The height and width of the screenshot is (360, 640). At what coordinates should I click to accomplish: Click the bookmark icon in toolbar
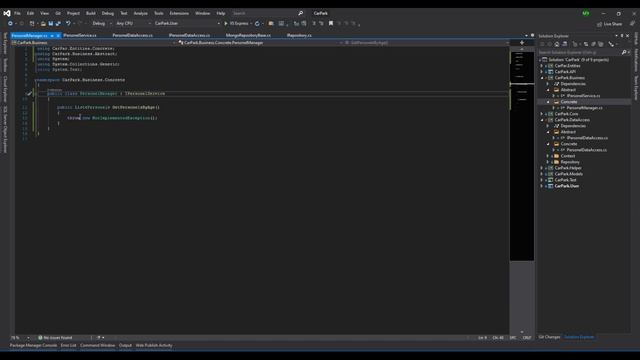(331, 24)
